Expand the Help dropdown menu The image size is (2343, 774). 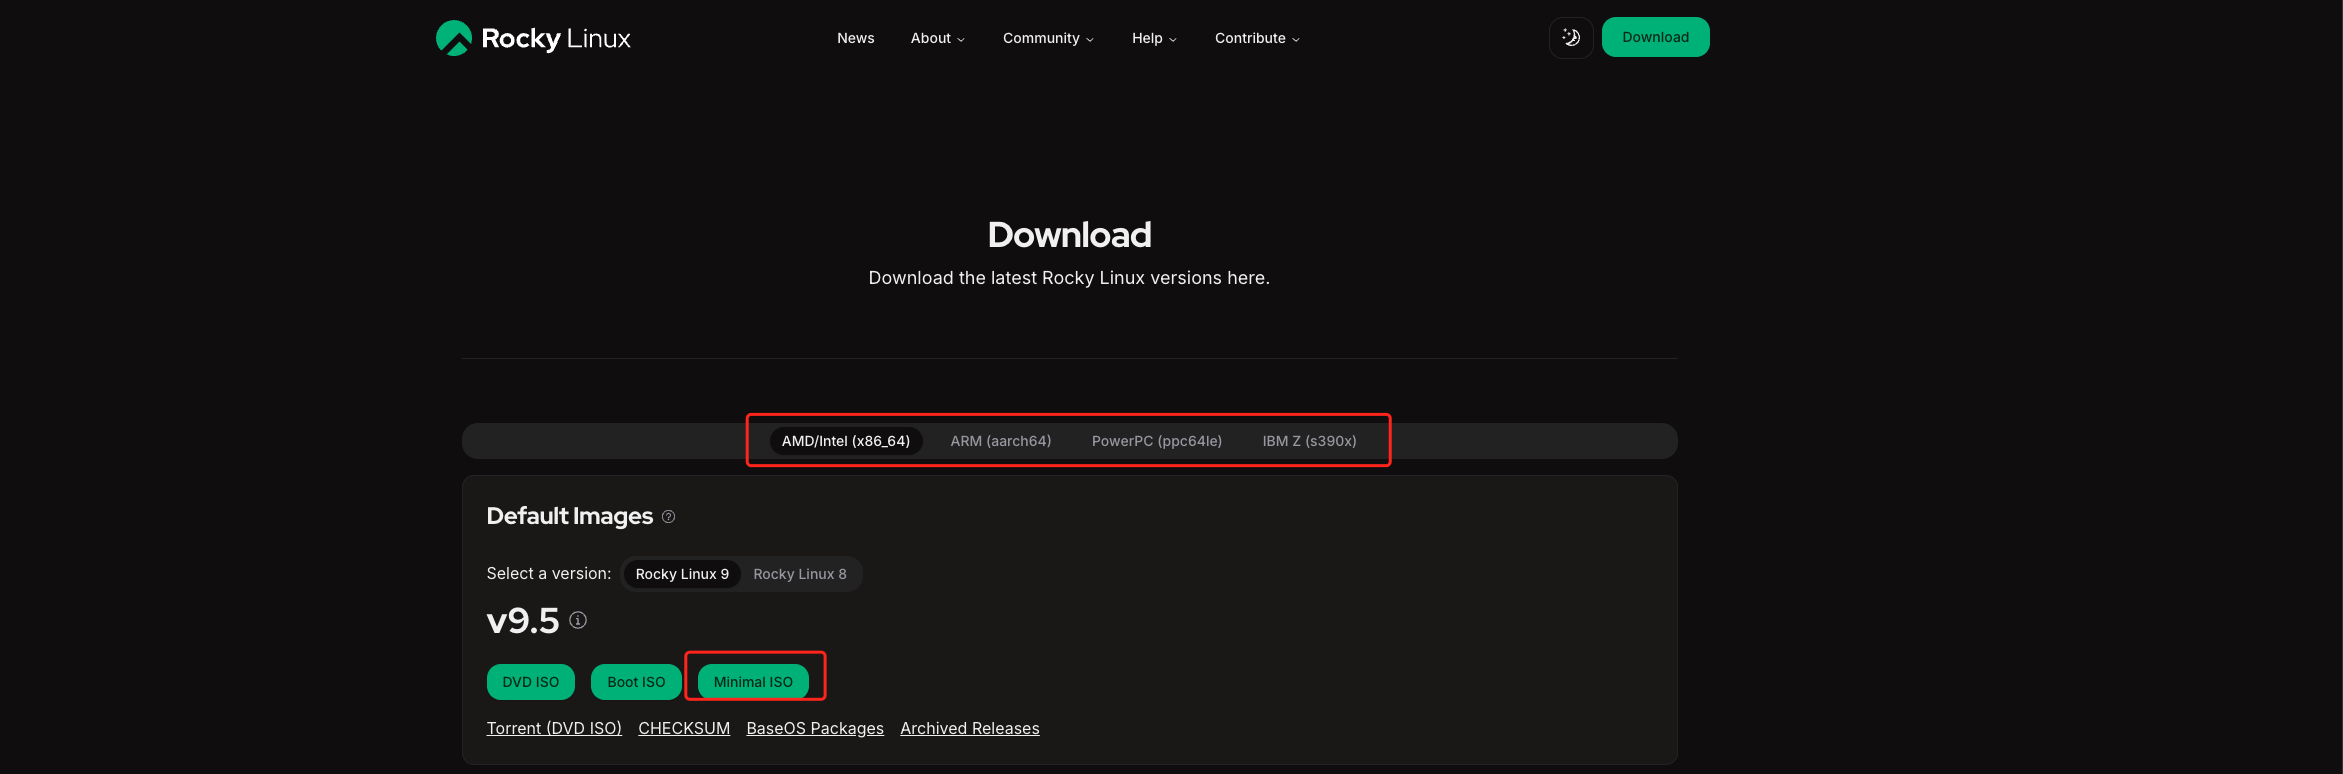pos(1154,38)
